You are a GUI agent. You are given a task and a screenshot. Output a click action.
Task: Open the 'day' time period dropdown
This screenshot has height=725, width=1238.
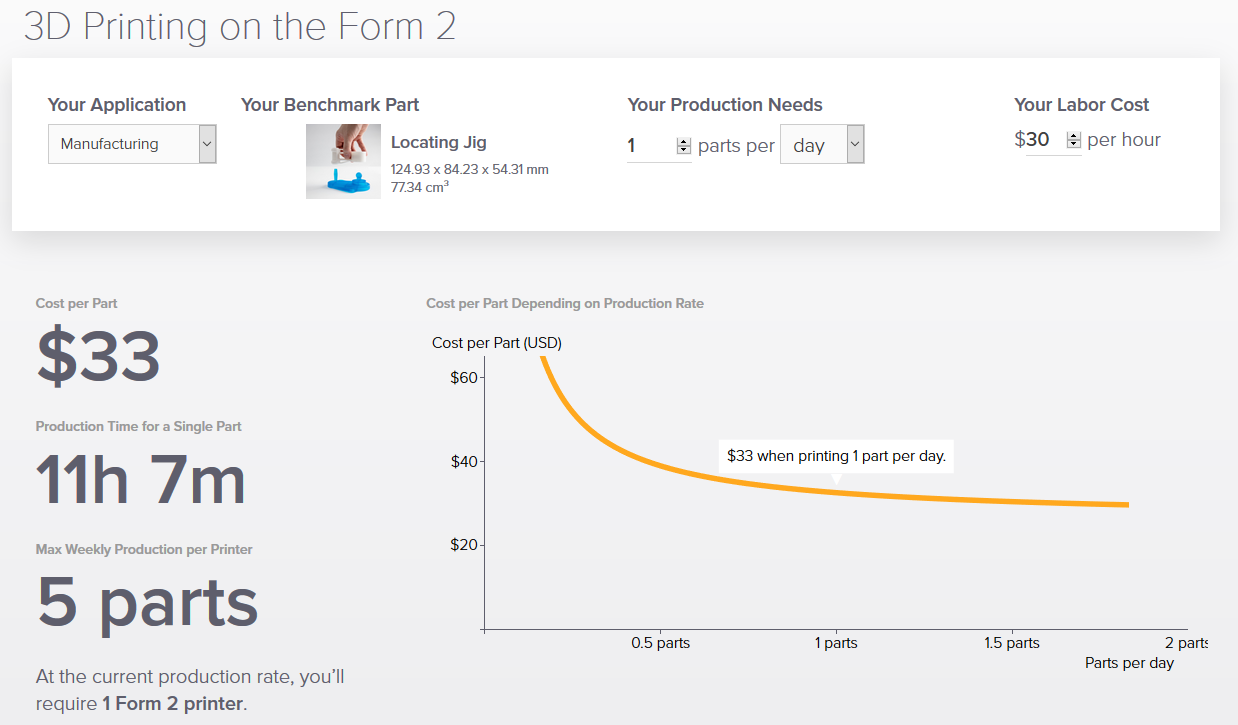click(x=821, y=144)
